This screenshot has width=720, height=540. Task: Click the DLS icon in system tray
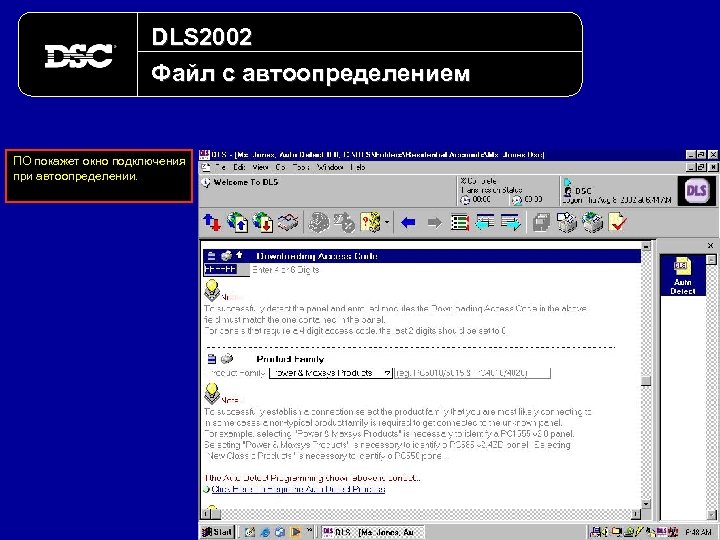click(x=662, y=532)
